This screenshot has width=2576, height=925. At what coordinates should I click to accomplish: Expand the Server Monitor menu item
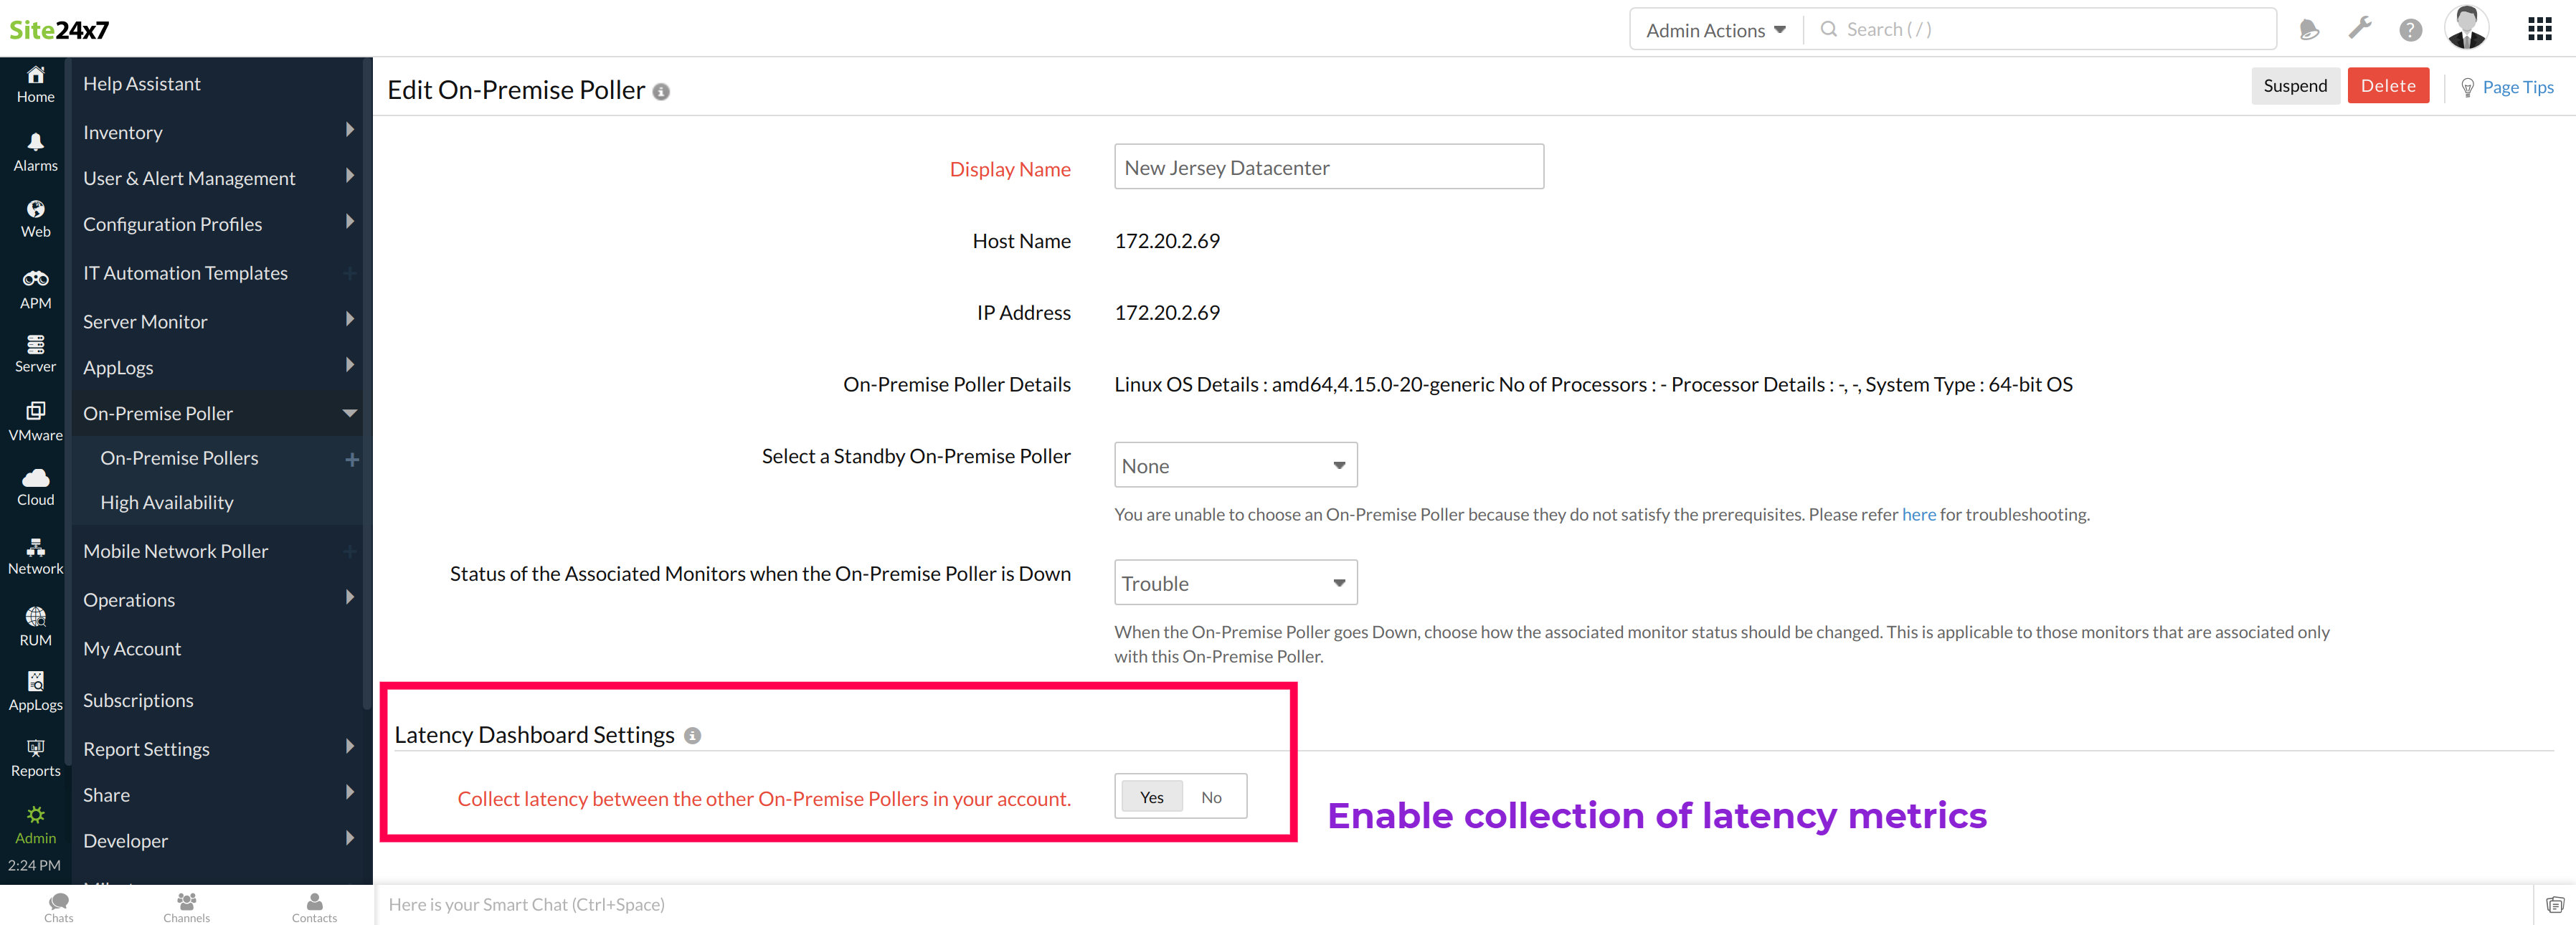point(145,321)
